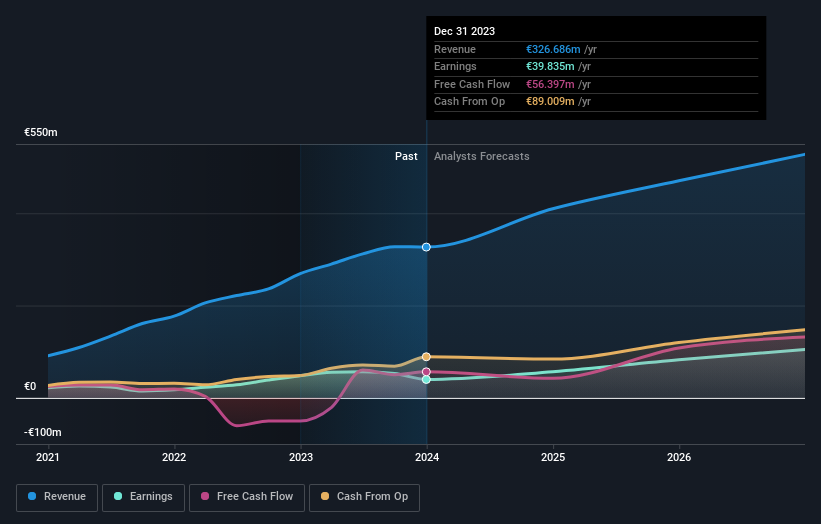
Task: Click the Dec 31 2023 tooltip date
Action: coord(464,31)
